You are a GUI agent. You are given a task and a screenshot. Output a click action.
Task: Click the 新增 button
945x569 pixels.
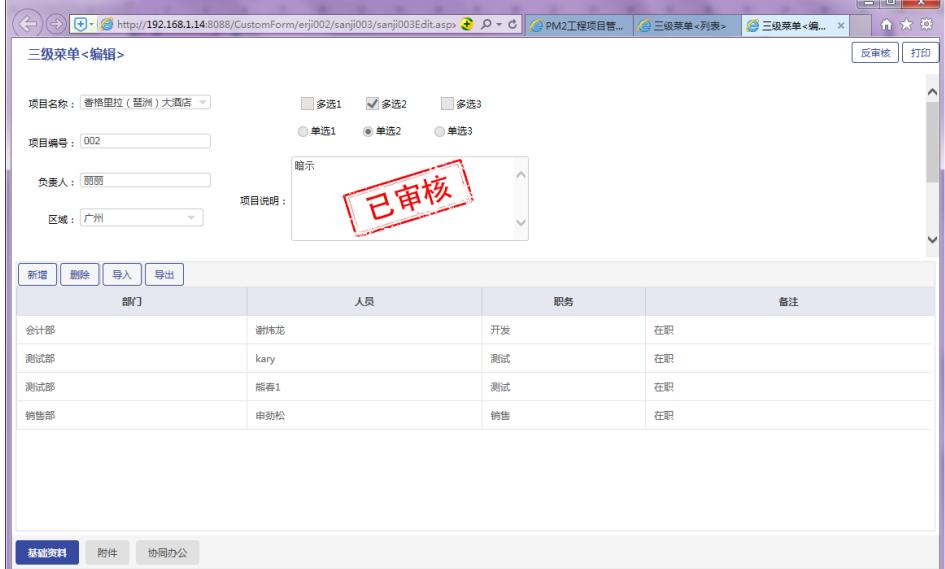click(36, 275)
